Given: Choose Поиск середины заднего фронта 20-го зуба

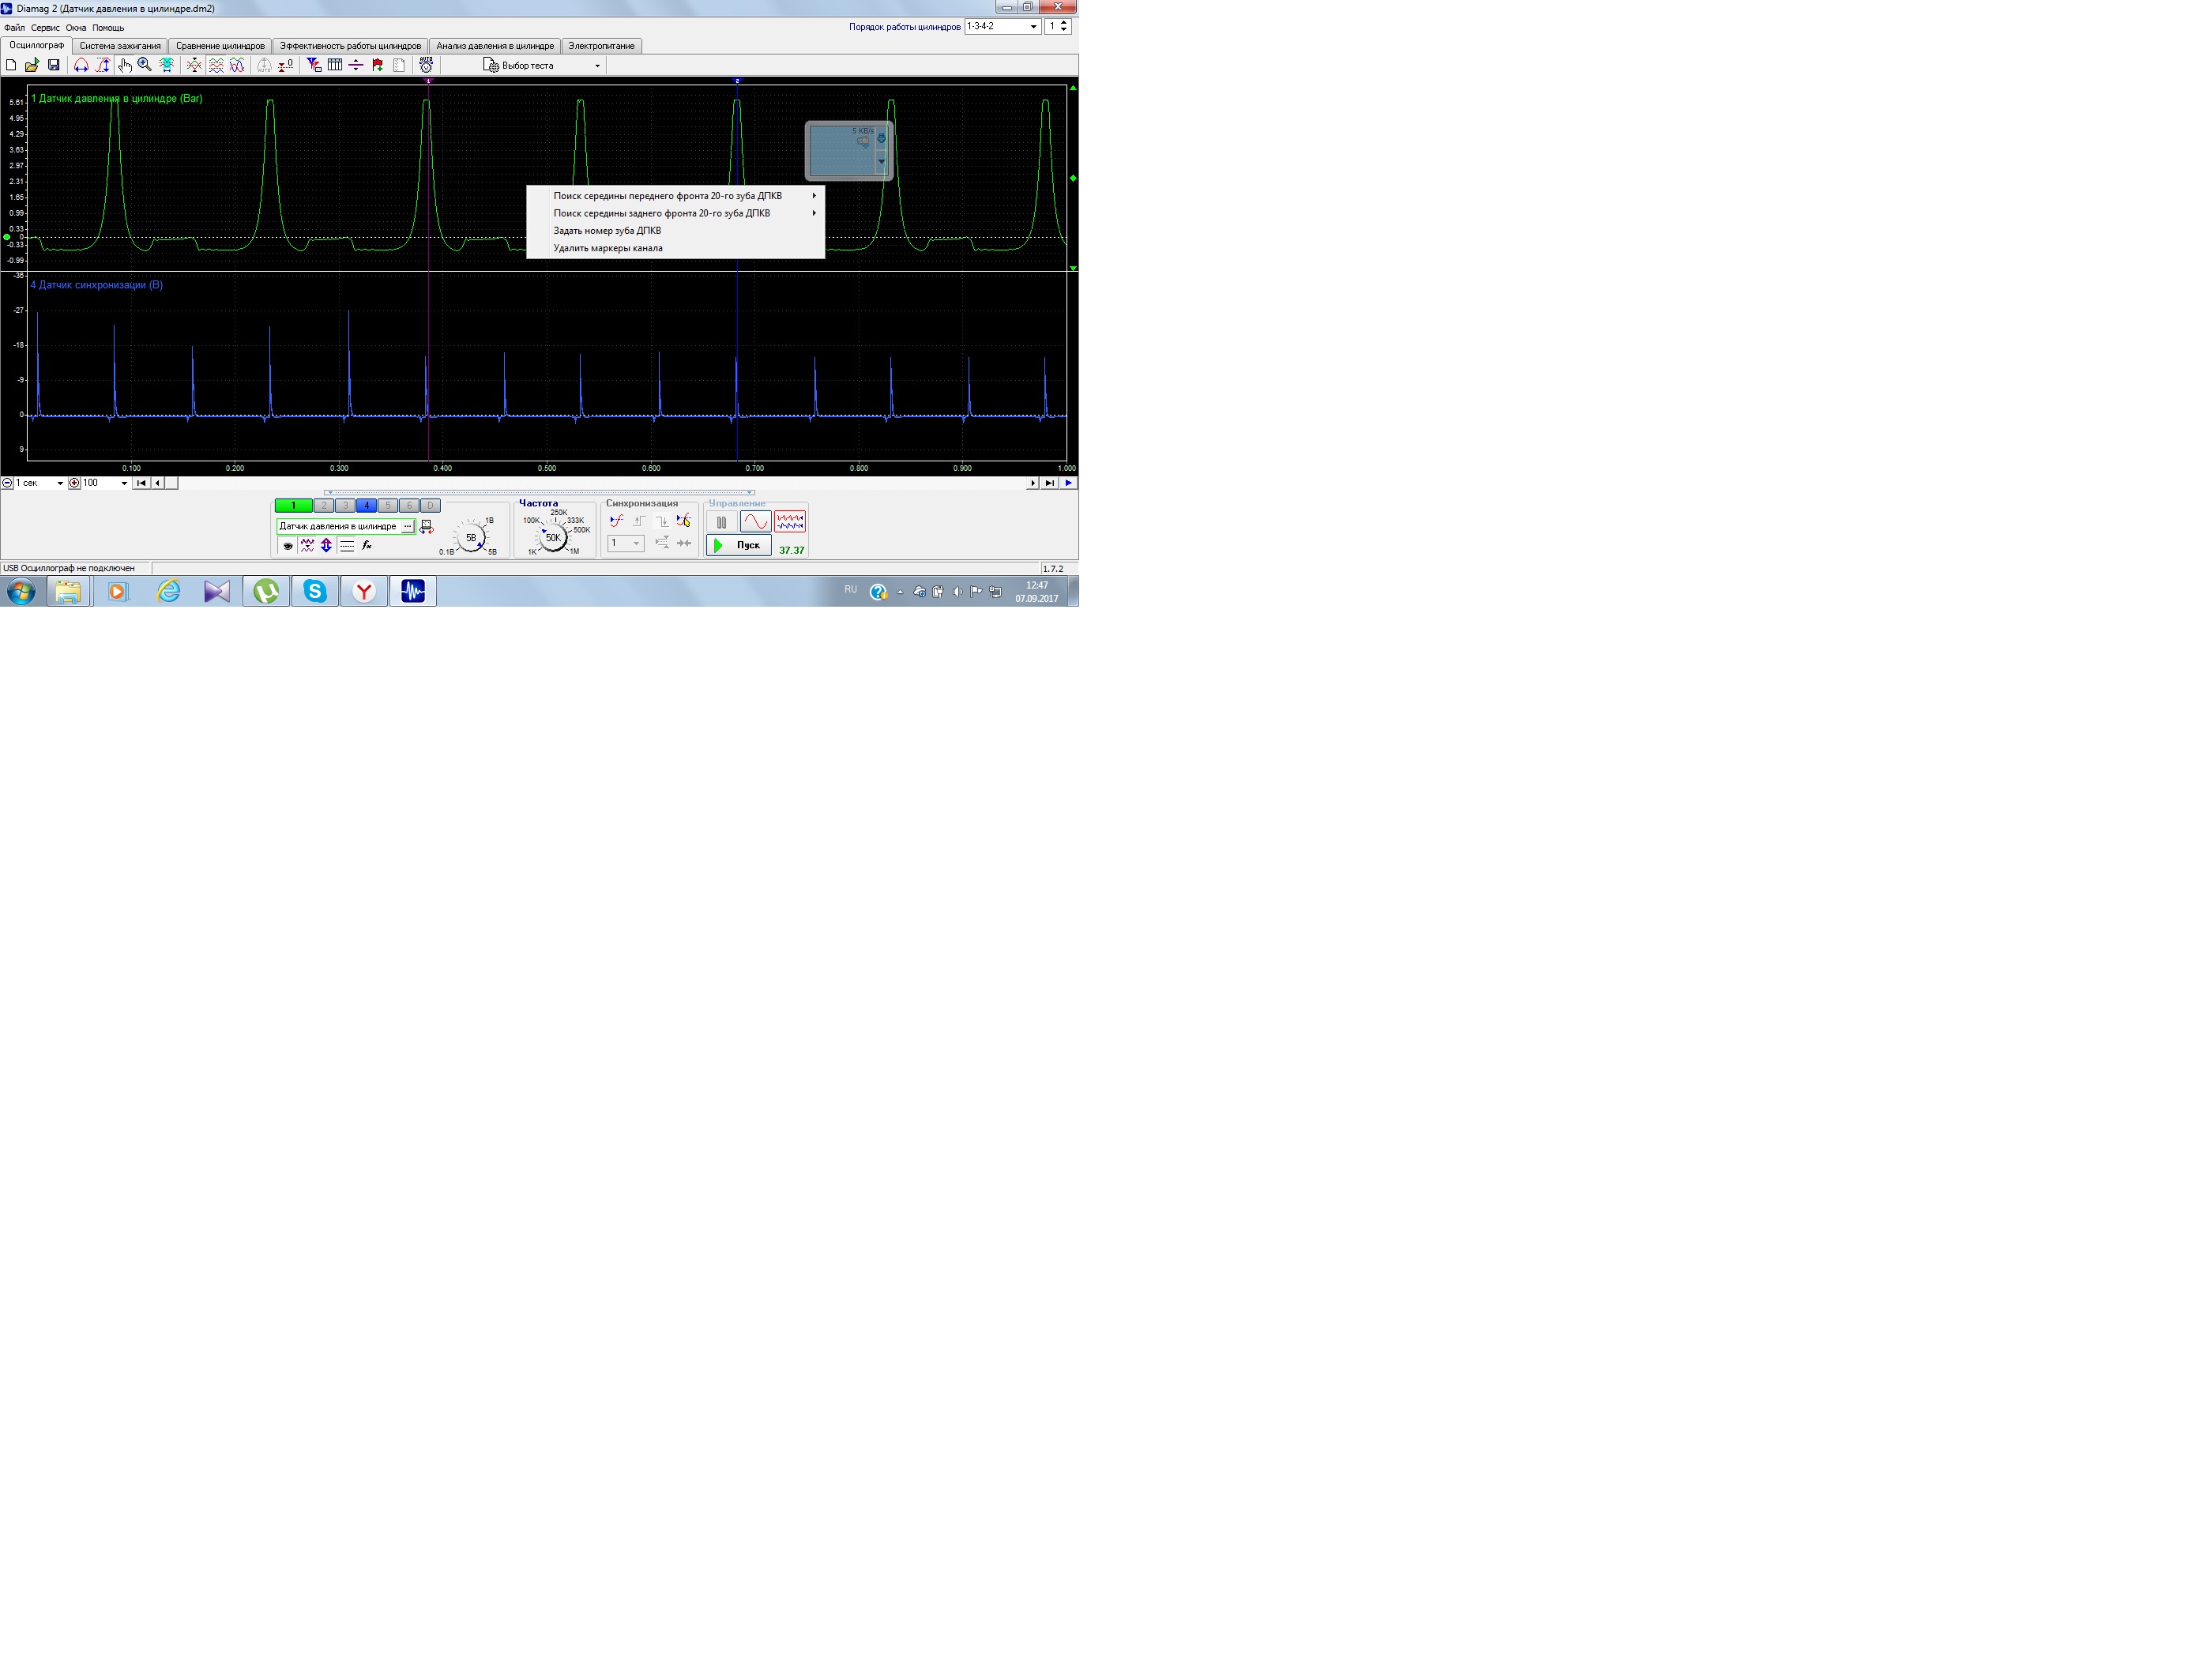Looking at the screenshot, I should pos(675,213).
